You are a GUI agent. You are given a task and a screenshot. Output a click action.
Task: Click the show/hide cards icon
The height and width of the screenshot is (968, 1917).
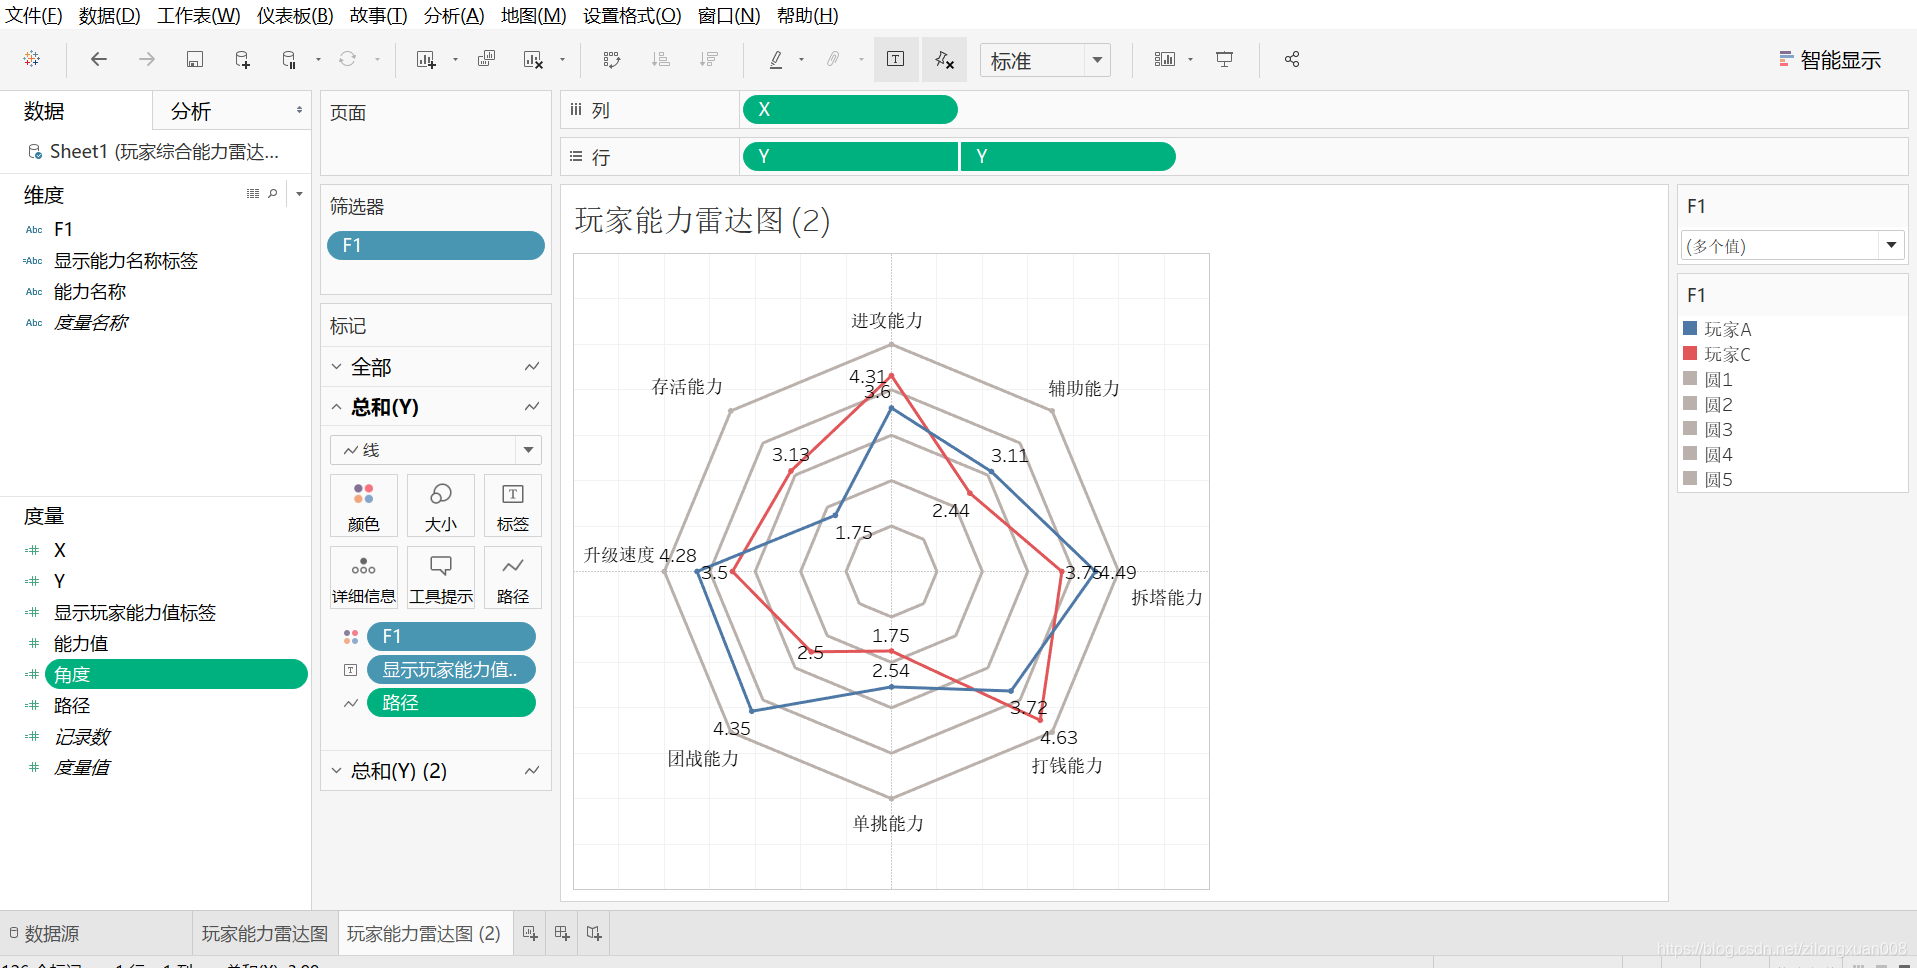pyautogui.click(x=1165, y=59)
